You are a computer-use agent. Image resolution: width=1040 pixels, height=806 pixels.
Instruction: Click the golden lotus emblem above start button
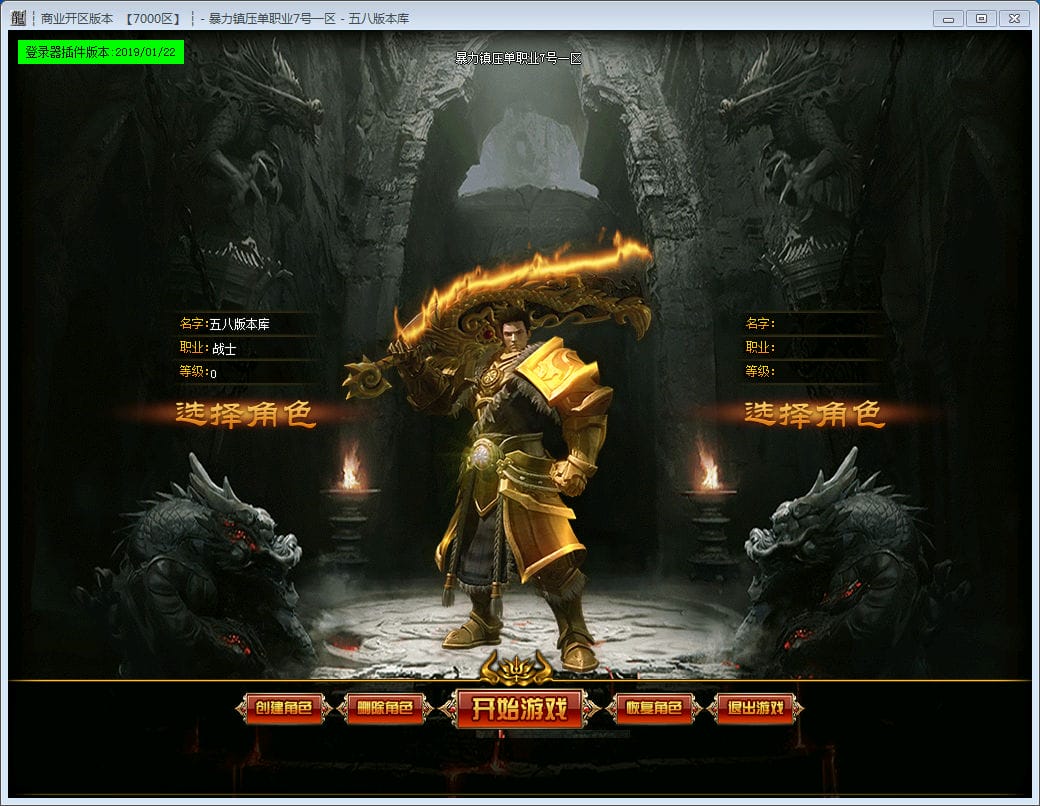tap(517, 665)
